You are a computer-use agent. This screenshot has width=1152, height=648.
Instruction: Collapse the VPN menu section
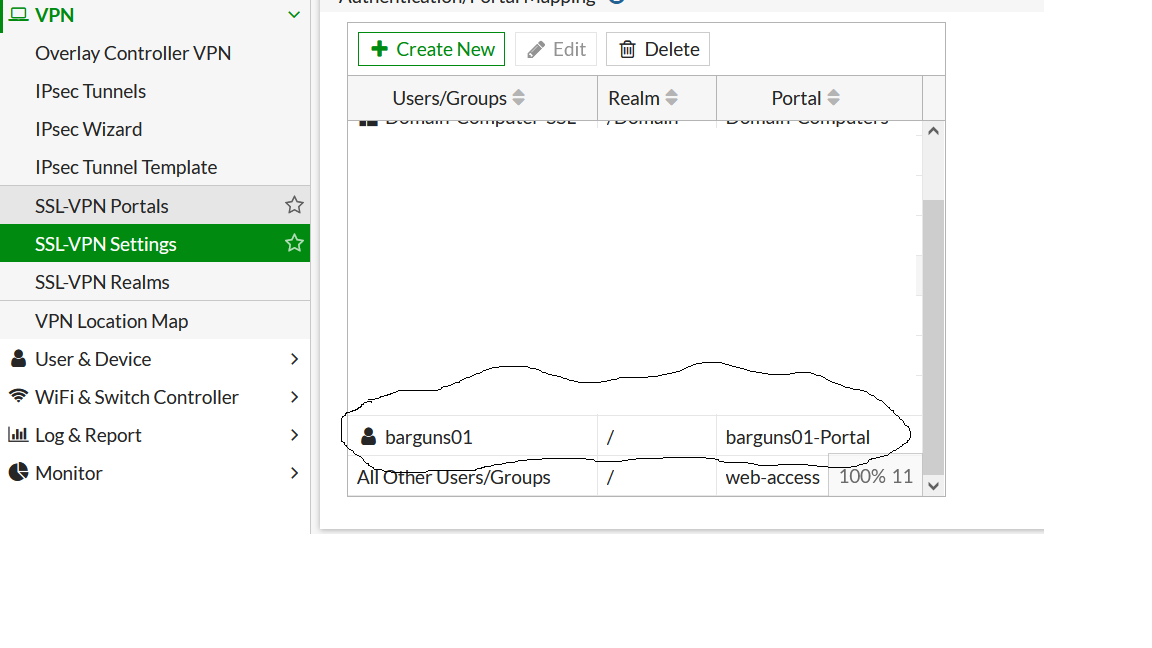click(x=294, y=15)
